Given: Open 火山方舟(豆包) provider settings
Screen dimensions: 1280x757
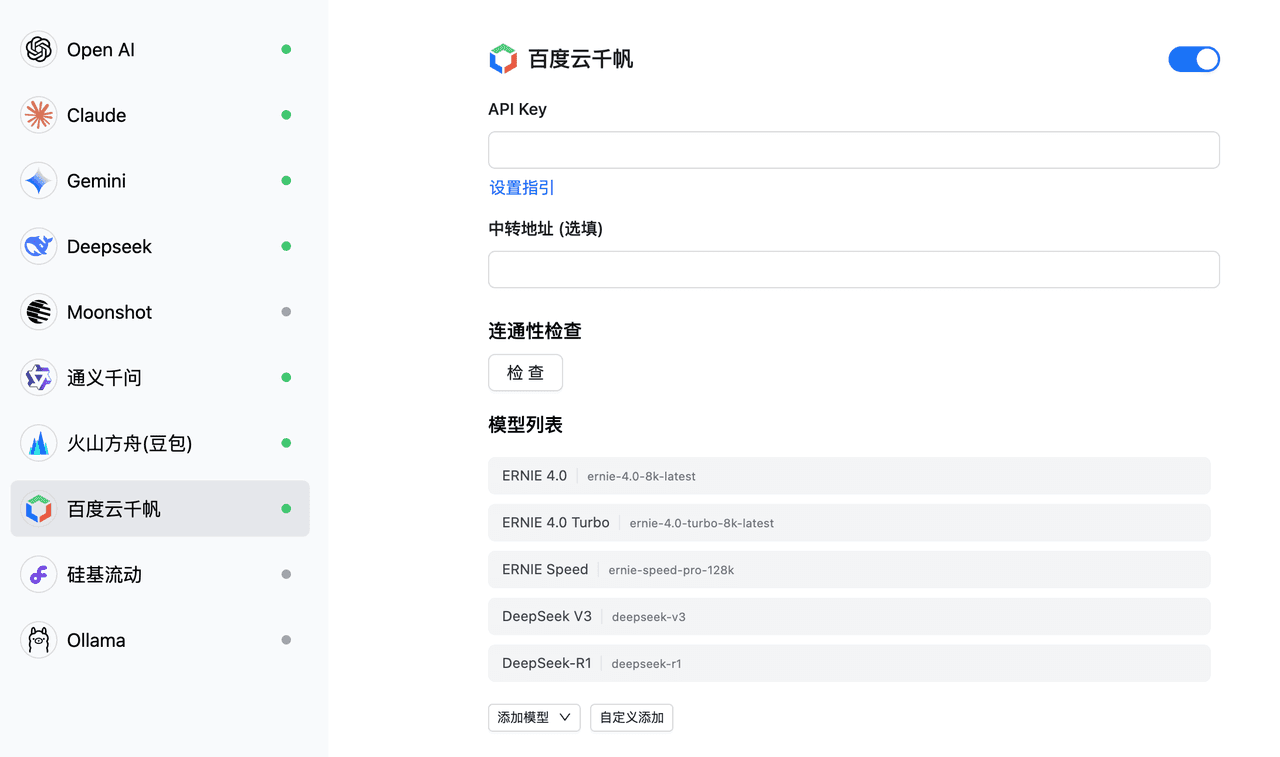Looking at the screenshot, I should (160, 443).
